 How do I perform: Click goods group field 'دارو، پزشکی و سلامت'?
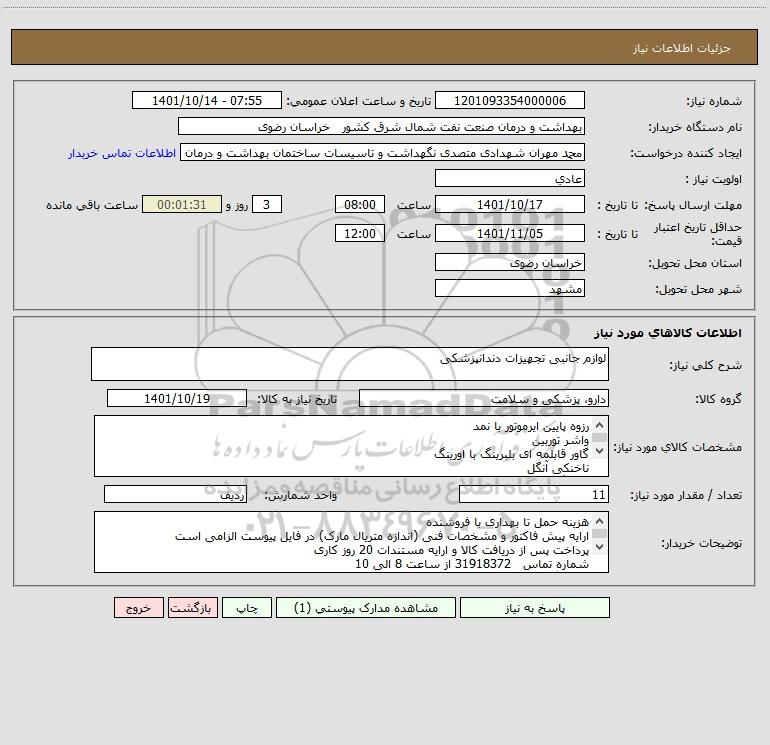[x=484, y=398]
